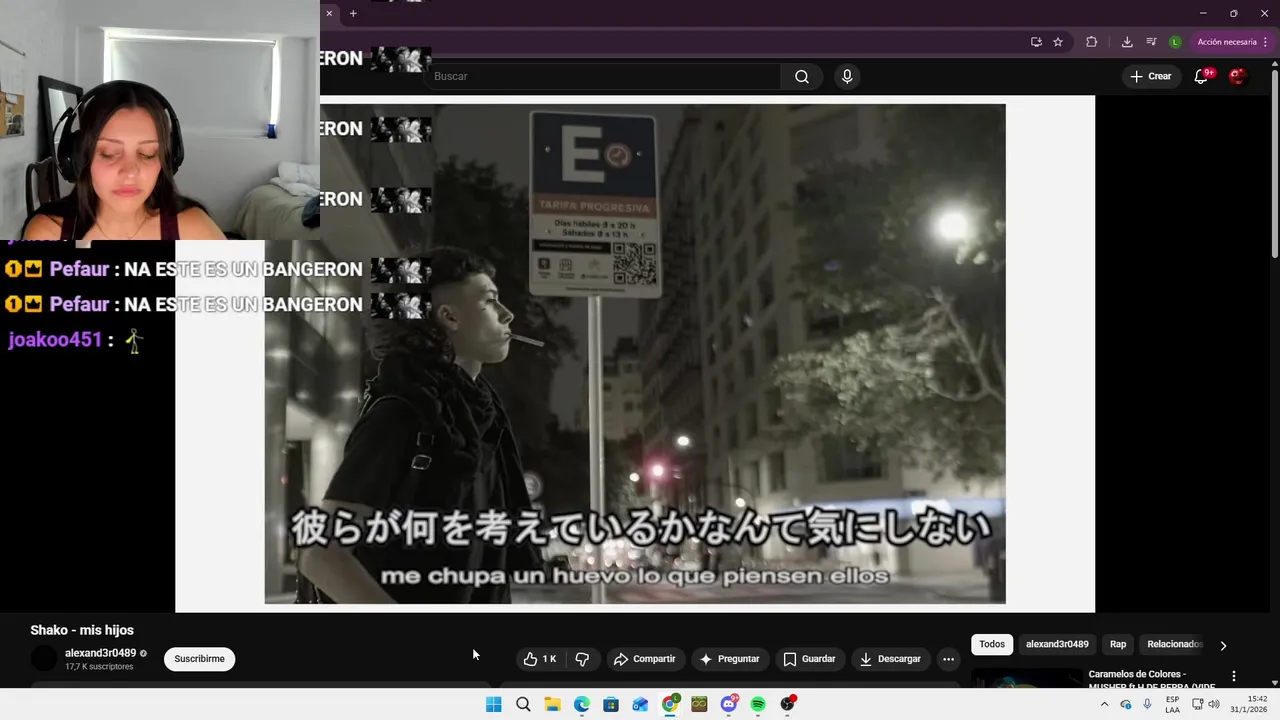Open taskbar search icon

click(523, 704)
